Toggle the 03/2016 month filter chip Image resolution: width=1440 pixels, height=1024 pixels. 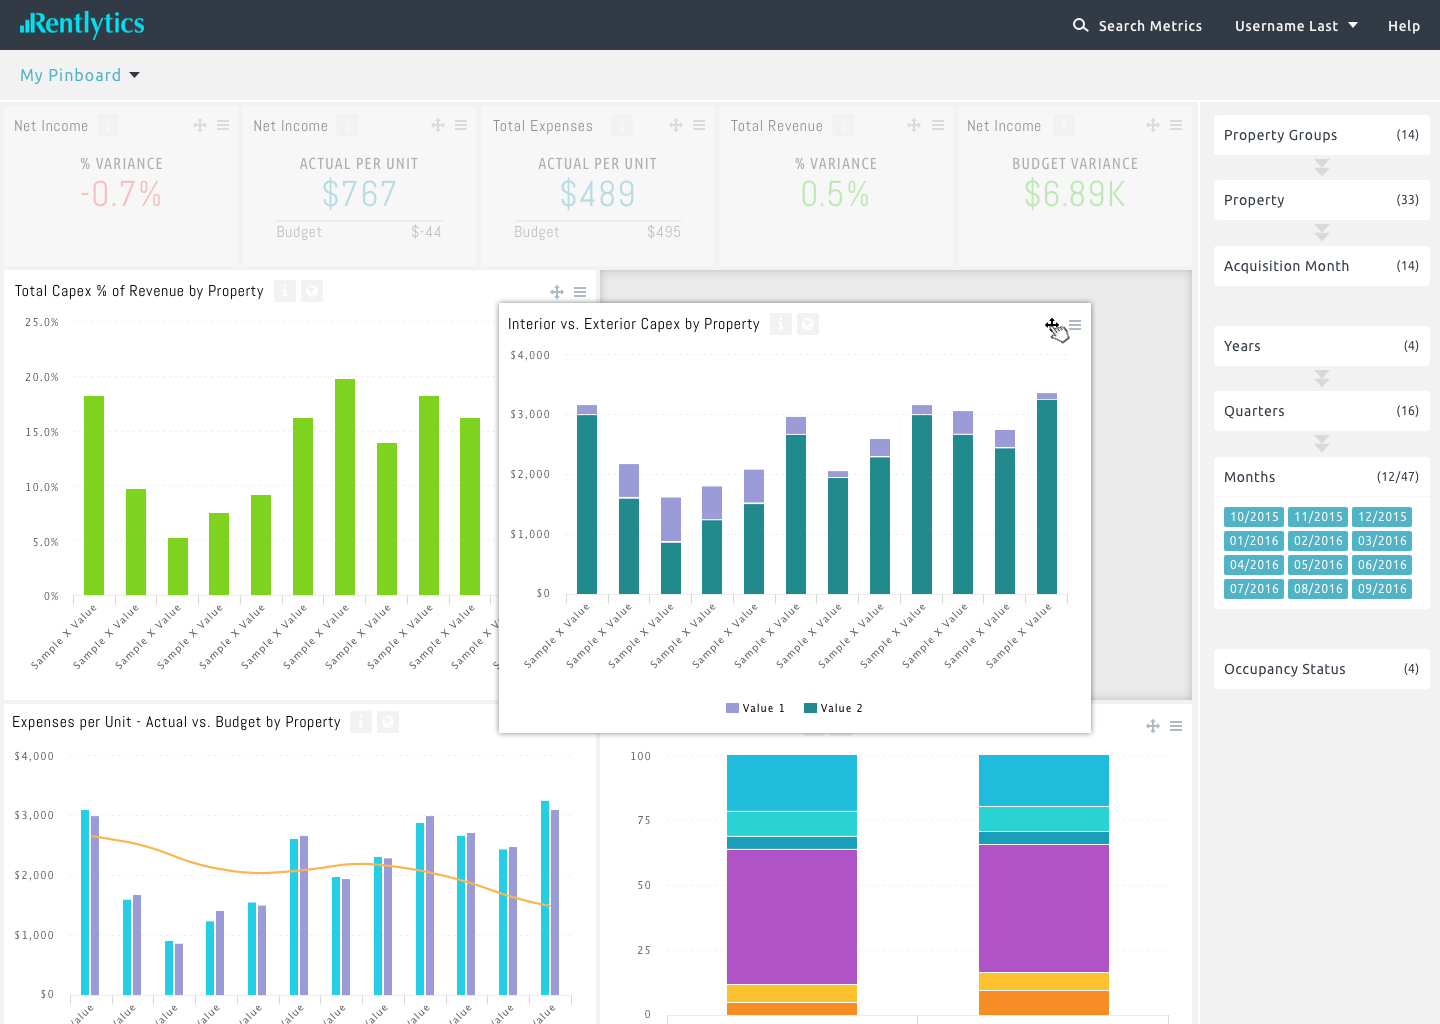point(1382,541)
